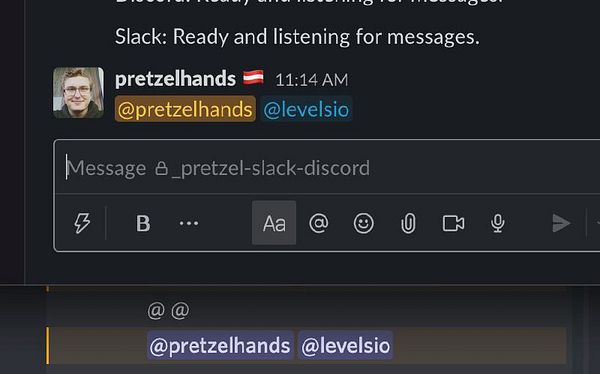Click the blue @levelsio mention in Slack
The image size is (600, 374).
(x=306, y=109)
